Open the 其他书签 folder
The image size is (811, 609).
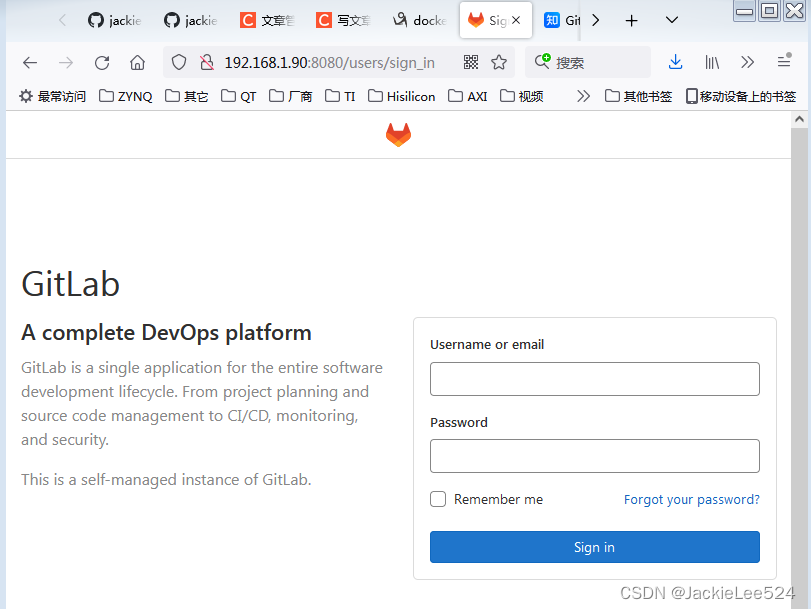coord(638,96)
